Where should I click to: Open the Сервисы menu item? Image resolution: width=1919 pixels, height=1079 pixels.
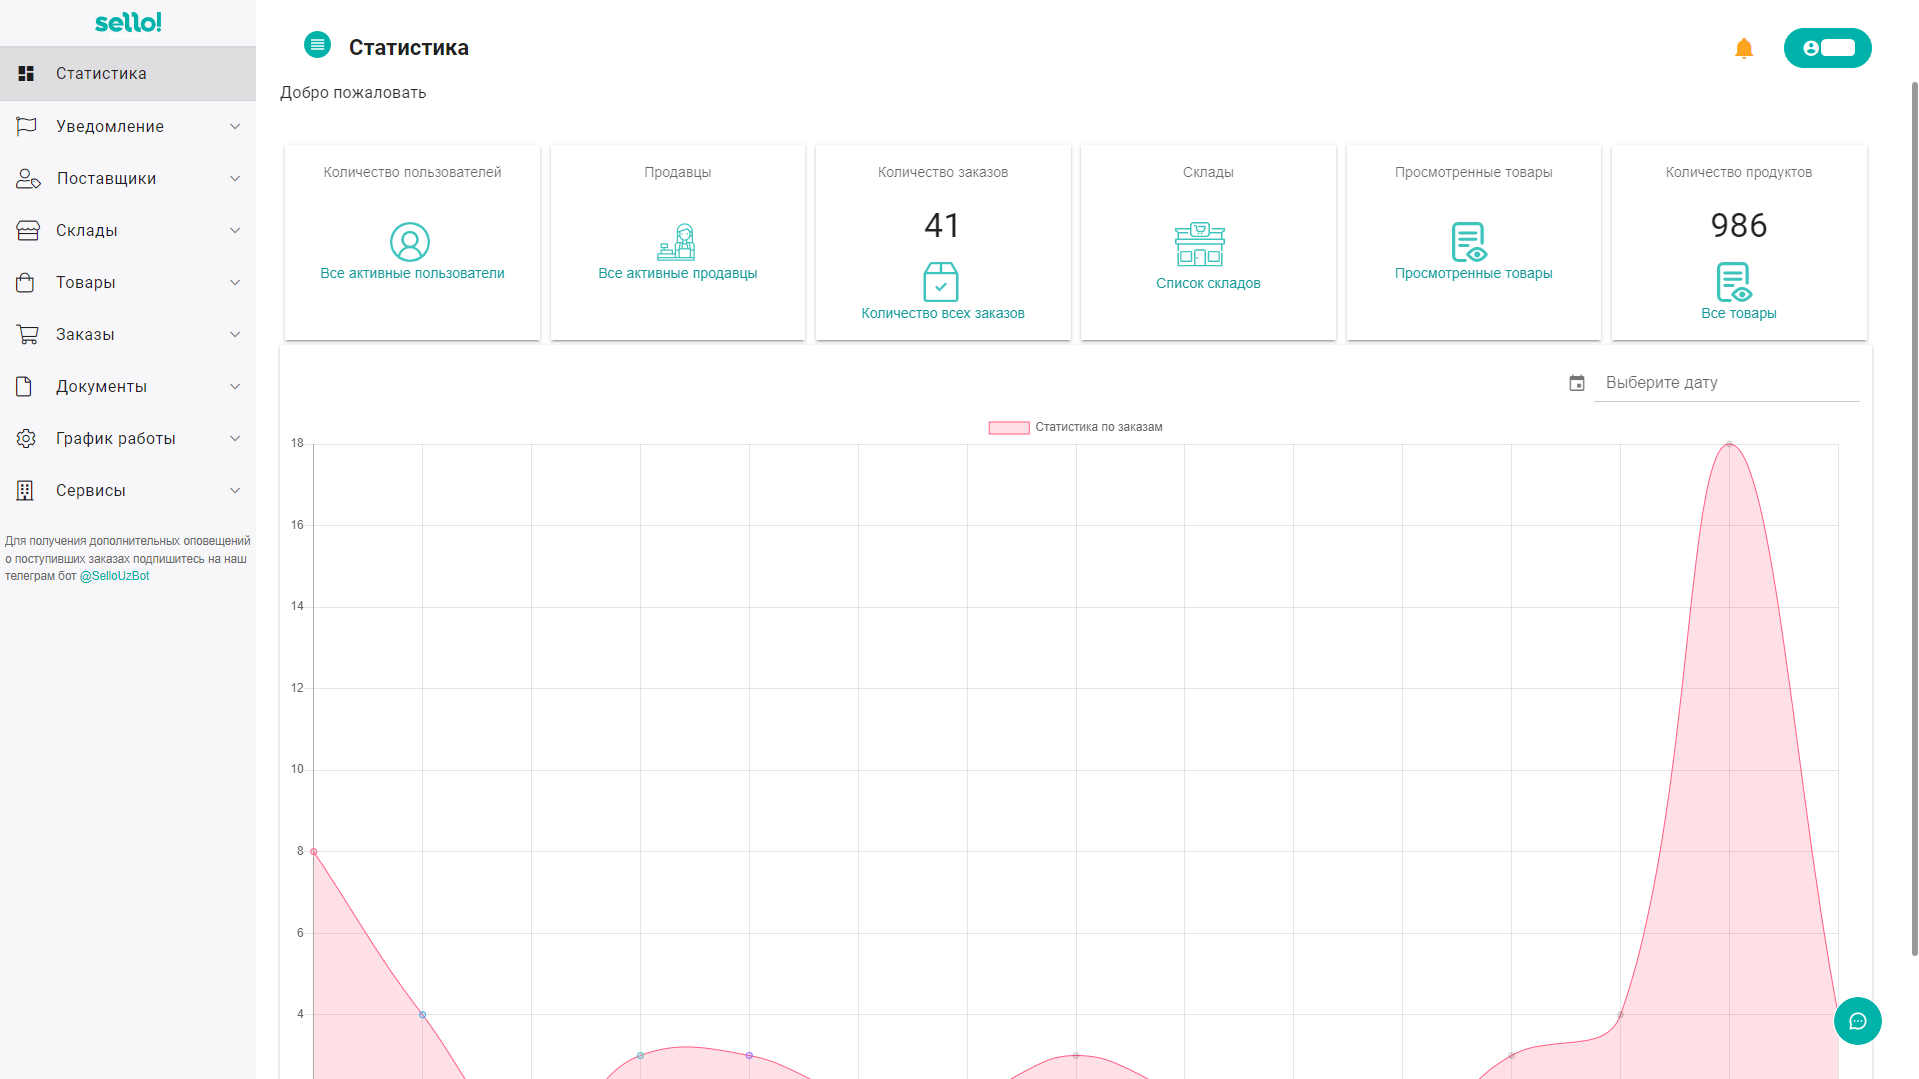click(x=128, y=490)
